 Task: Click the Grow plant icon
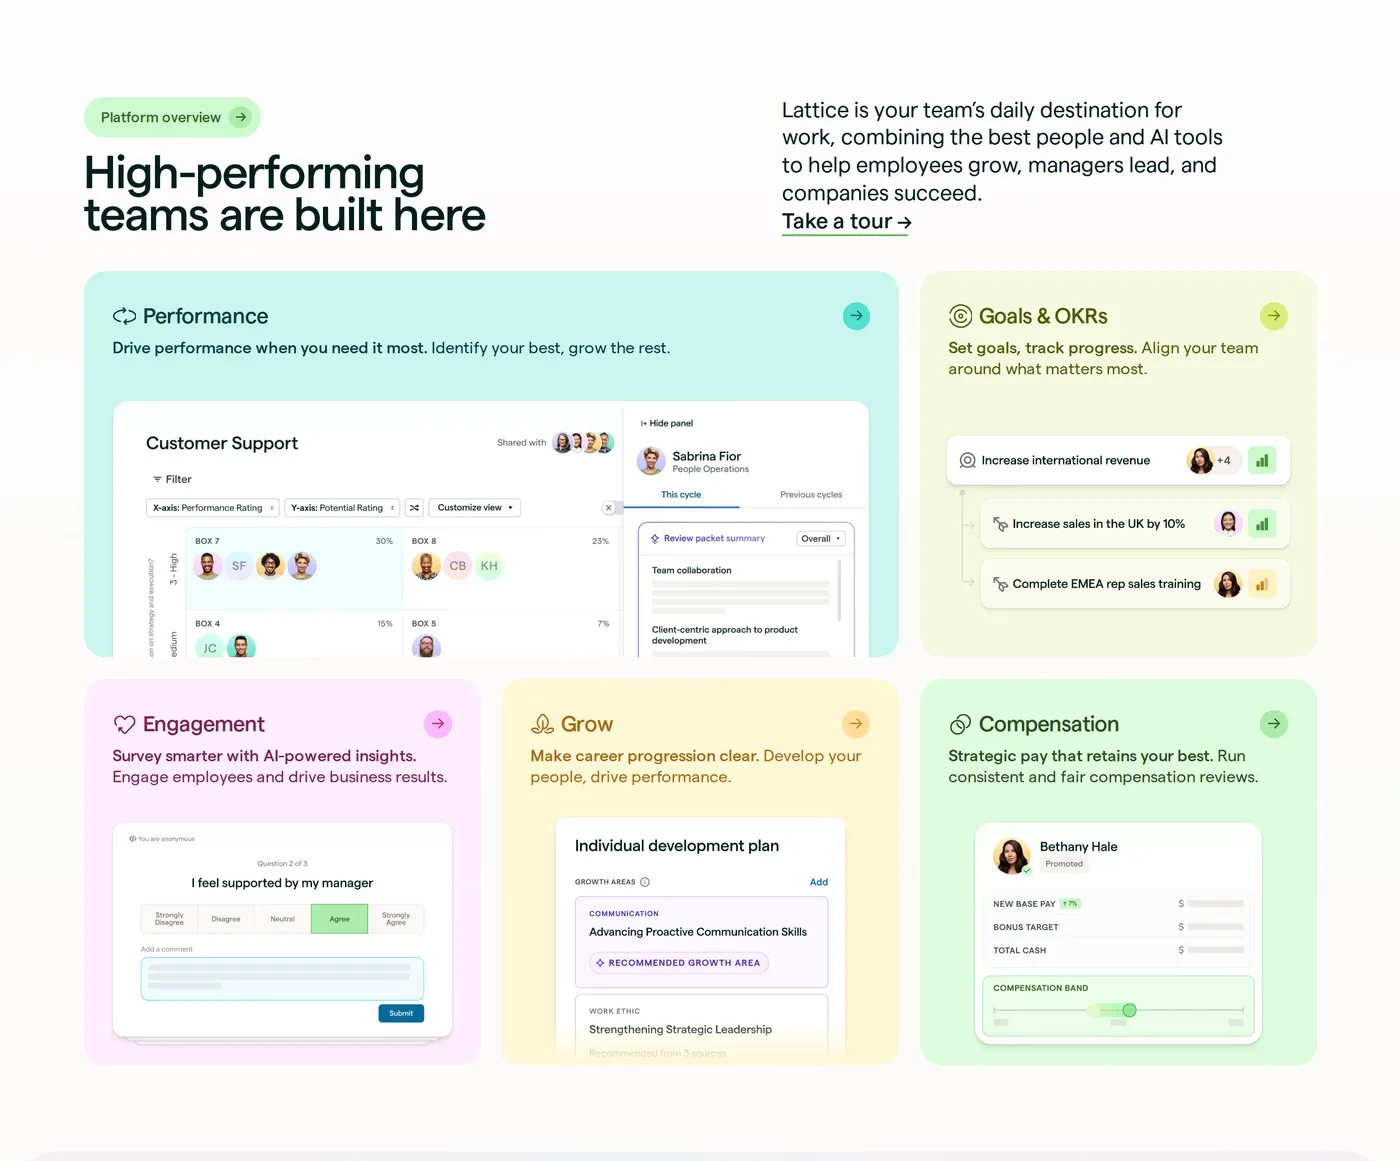pos(542,724)
